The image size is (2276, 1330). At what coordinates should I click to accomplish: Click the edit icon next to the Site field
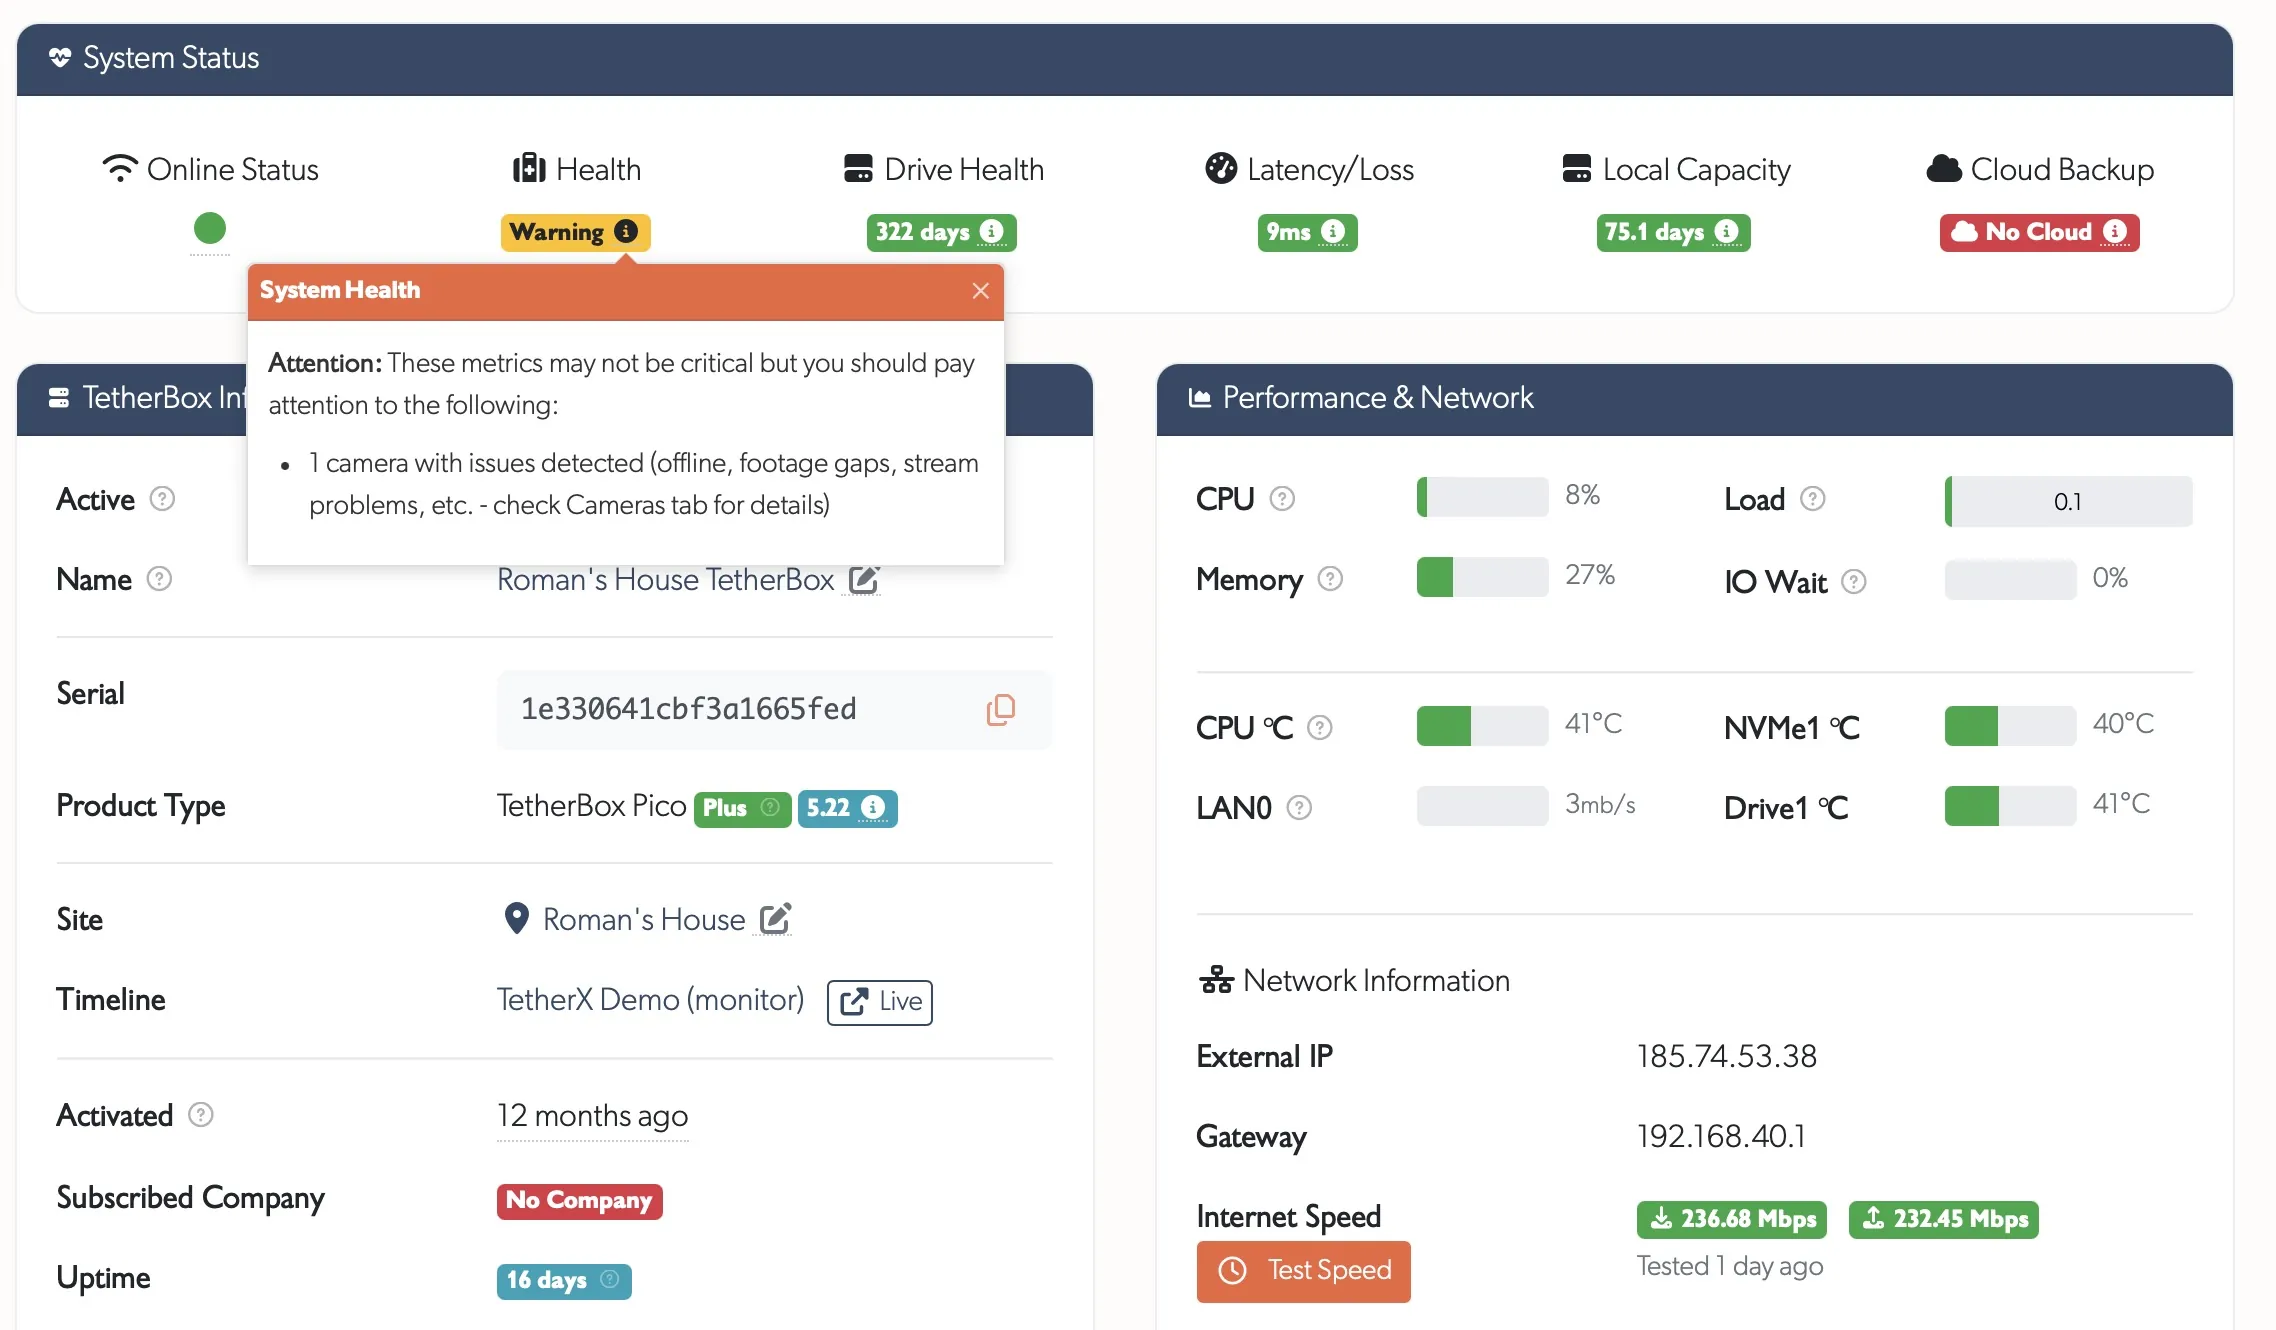[775, 918]
